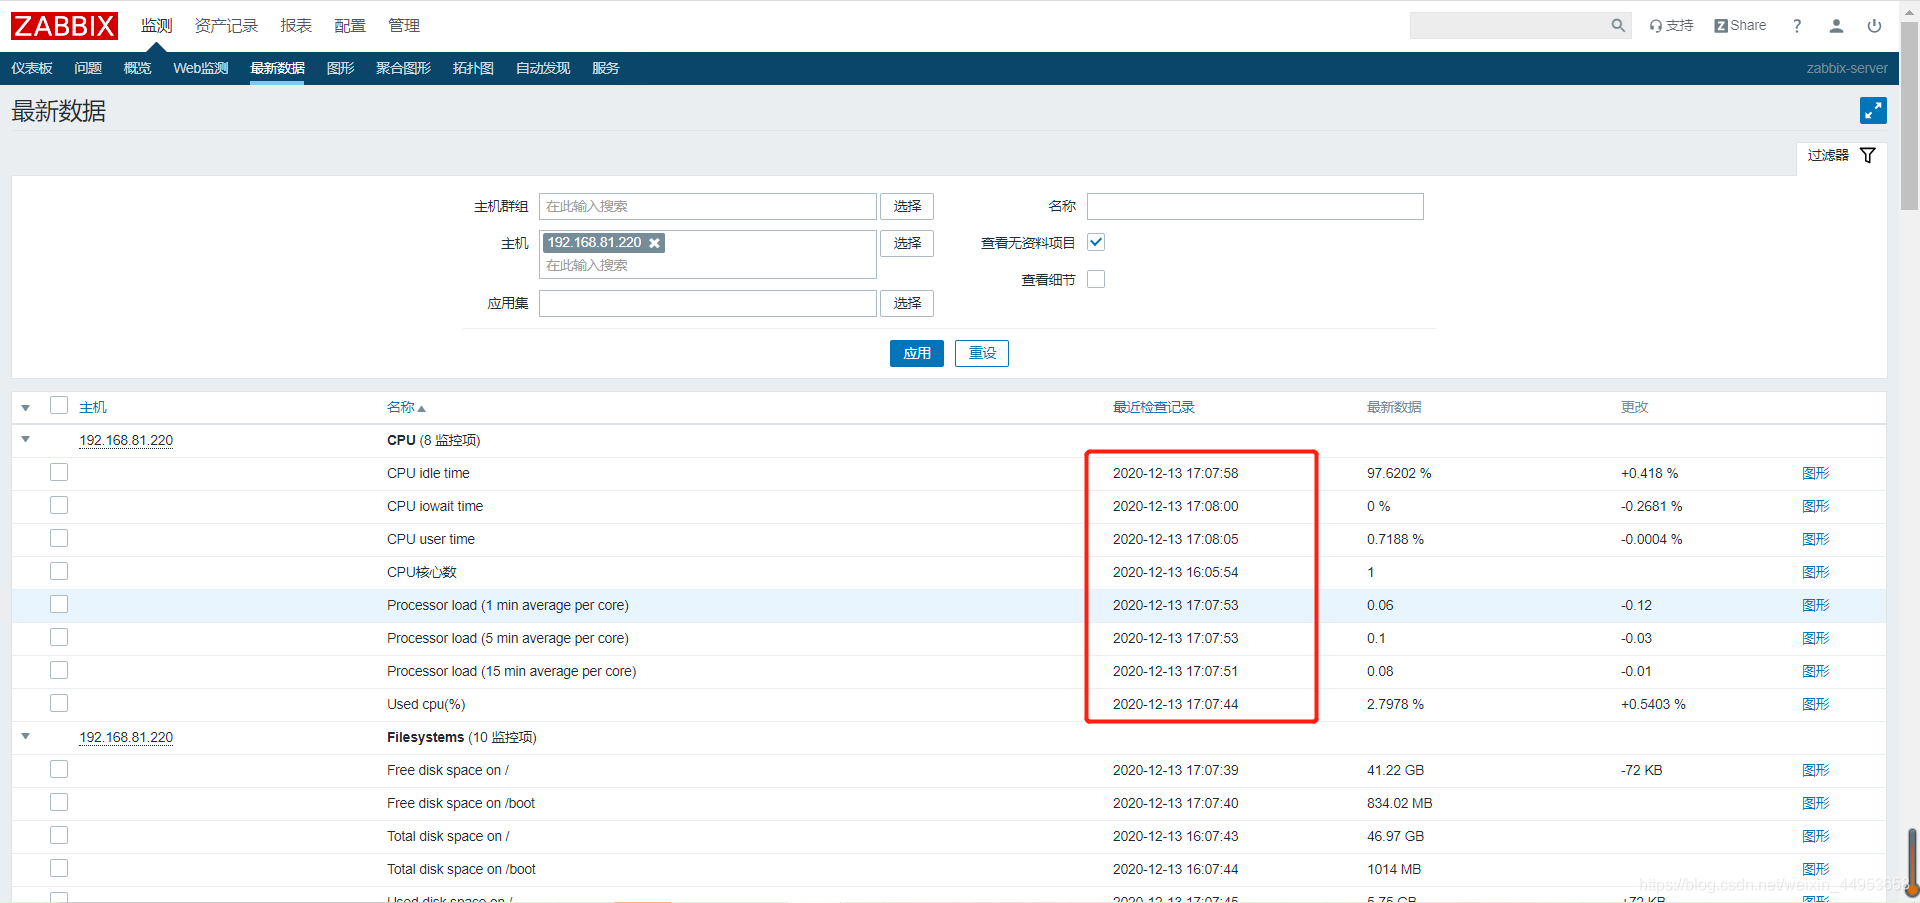Open 报表 top menu
This screenshot has width=1920, height=903.
[x=296, y=26]
